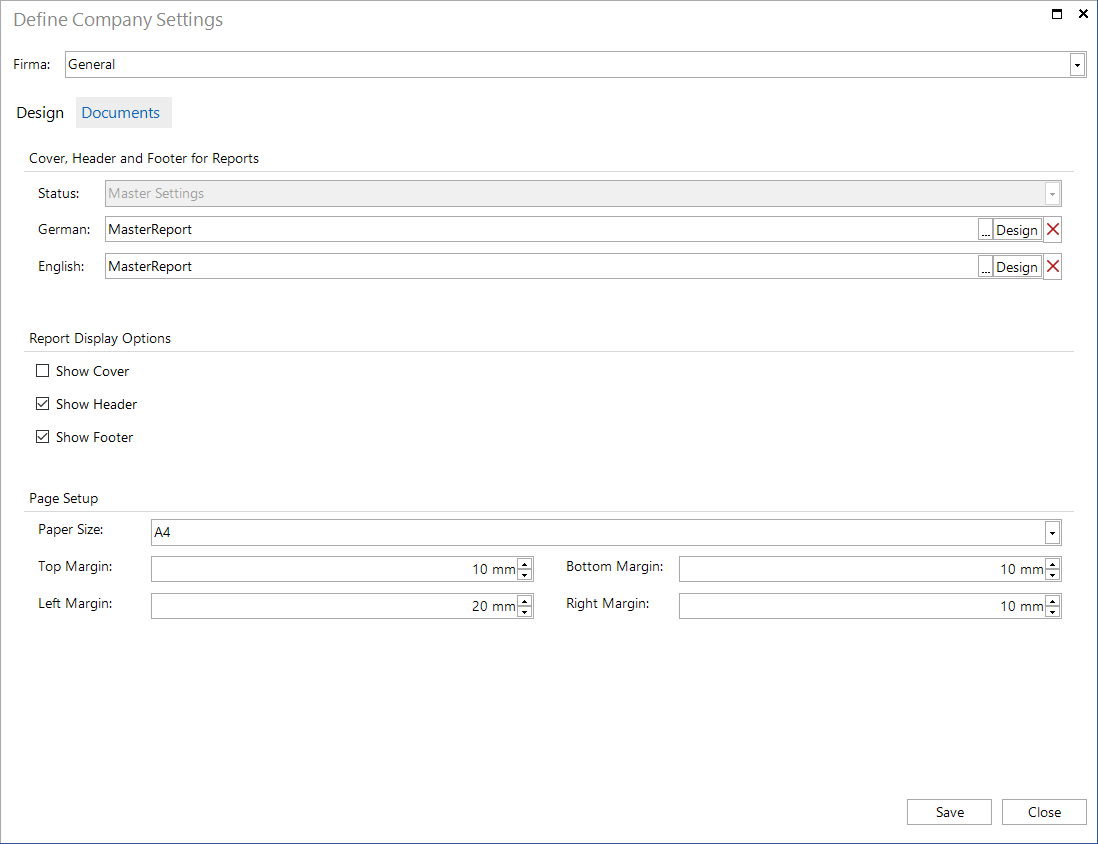The height and width of the screenshot is (844, 1098).
Task: Remove the German MasterReport with red X
Action: (1052, 229)
